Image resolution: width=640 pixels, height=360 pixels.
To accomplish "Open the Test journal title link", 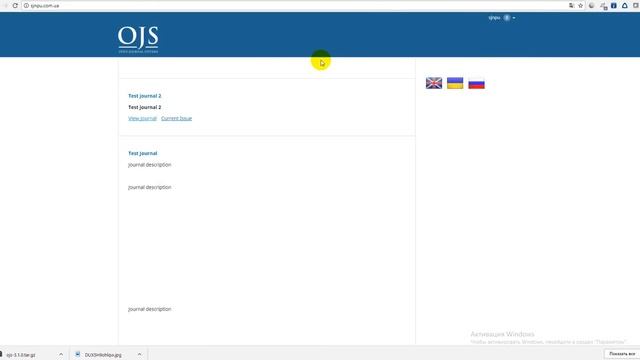I will 142,153.
